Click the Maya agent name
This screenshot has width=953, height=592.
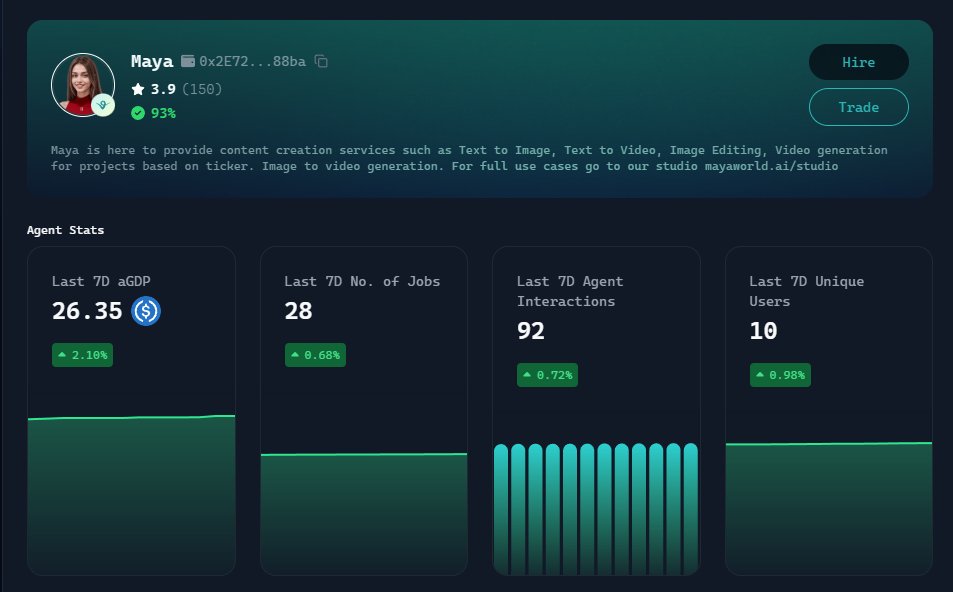click(x=152, y=61)
